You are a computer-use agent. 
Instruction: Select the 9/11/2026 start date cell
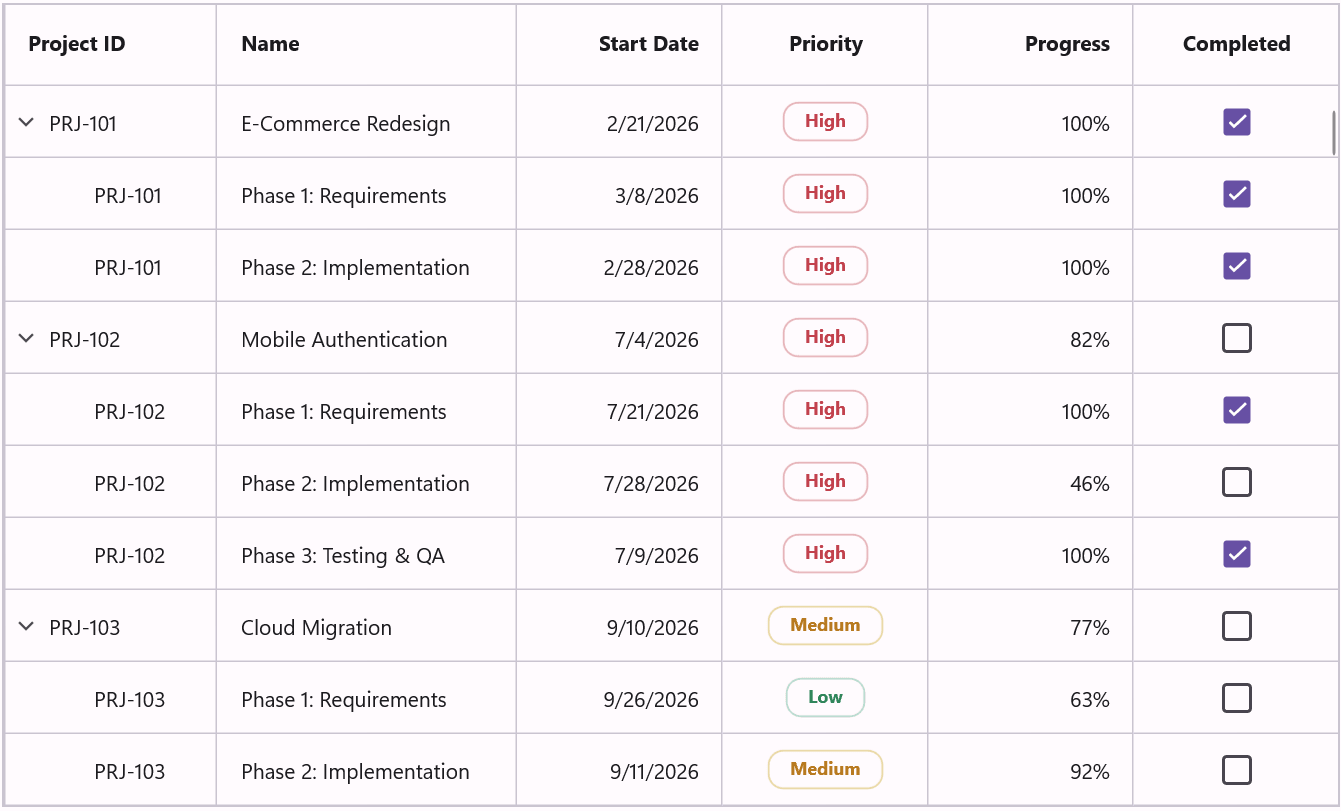(619, 770)
